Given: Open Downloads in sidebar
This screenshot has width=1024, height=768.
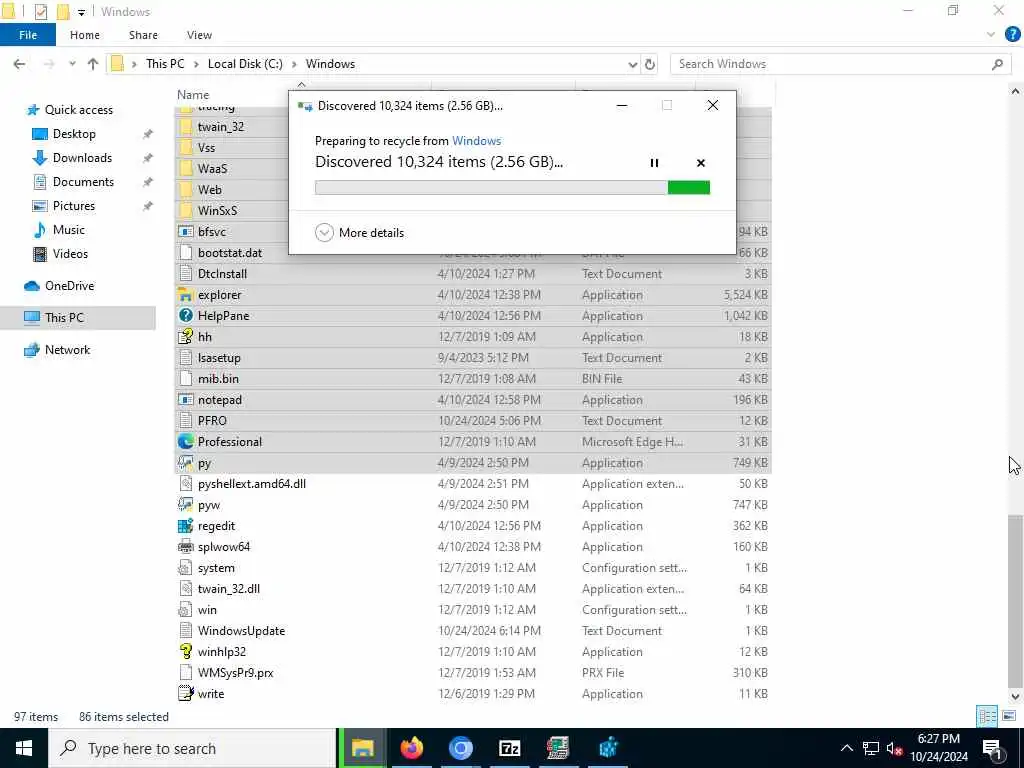Looking at the screenshot, I should (82, 158).
